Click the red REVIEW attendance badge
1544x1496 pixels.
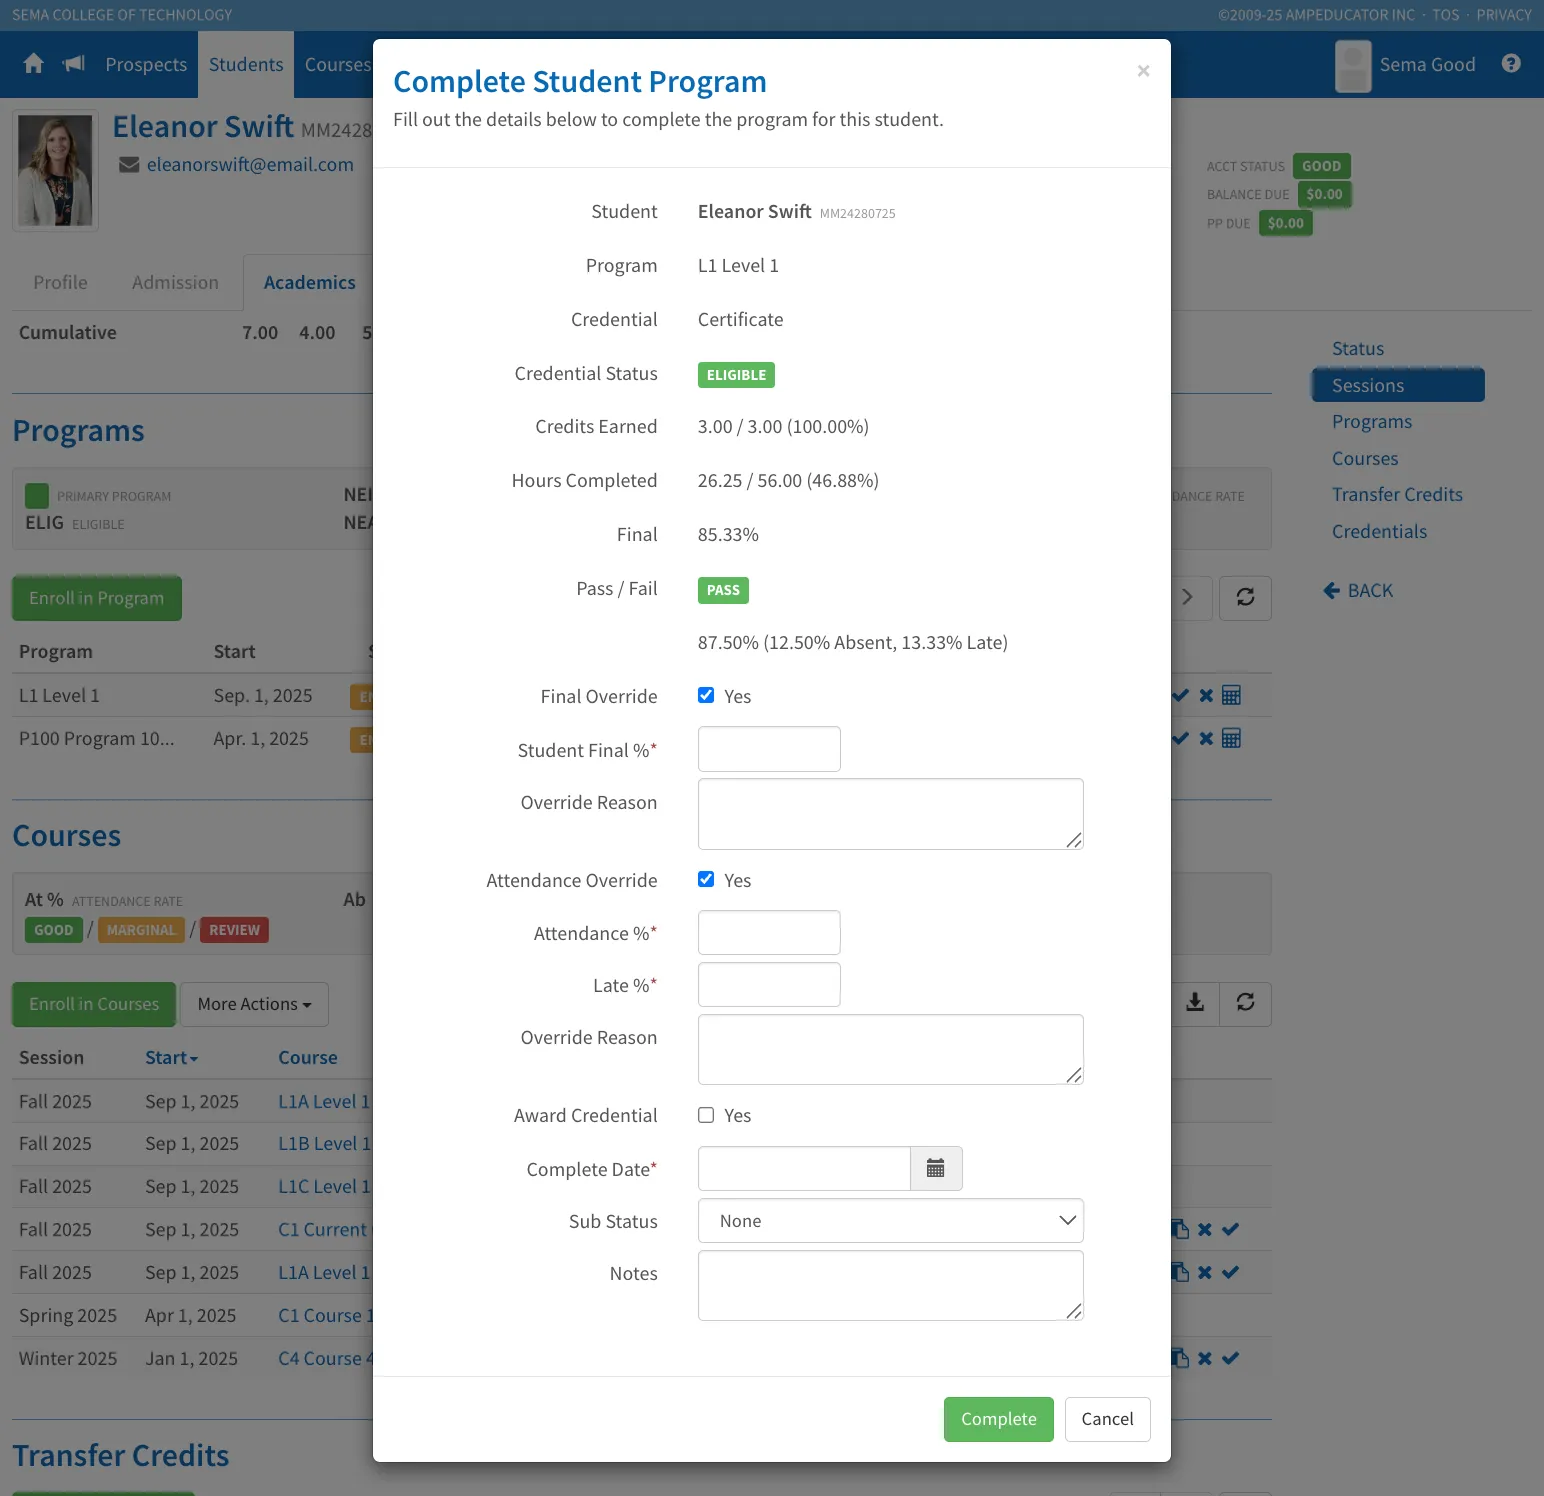pos(234,930)
